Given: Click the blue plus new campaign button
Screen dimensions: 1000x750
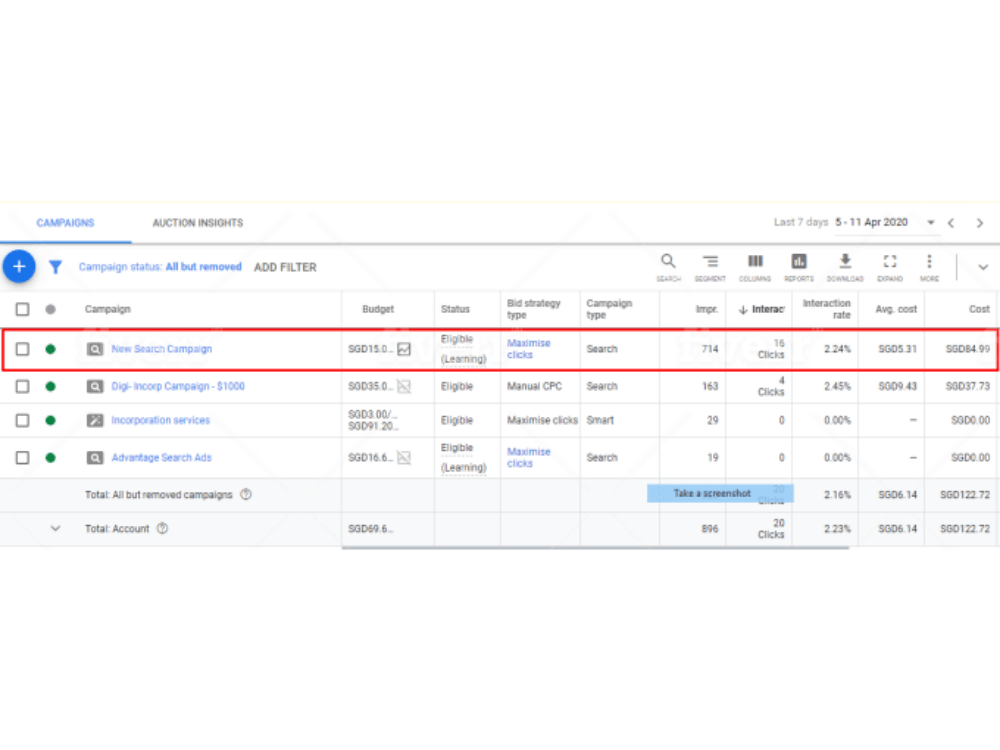Looking at the screenshot, I should pyautogui.click(x=19, y=266).
